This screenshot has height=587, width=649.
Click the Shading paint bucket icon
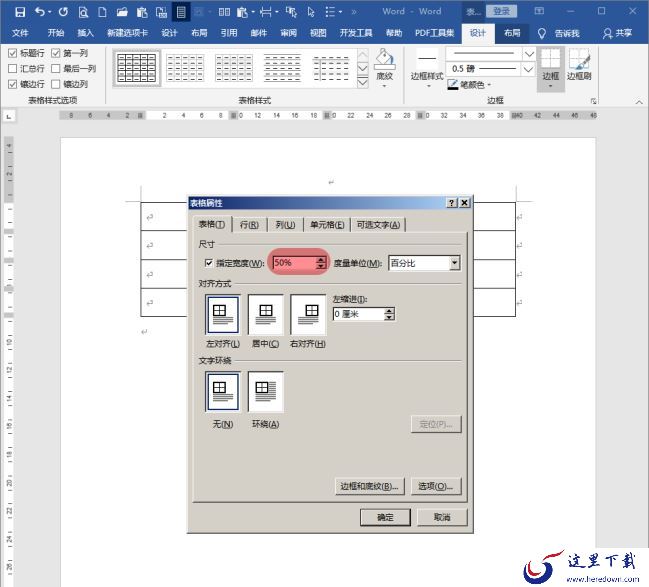coord(385,59)
